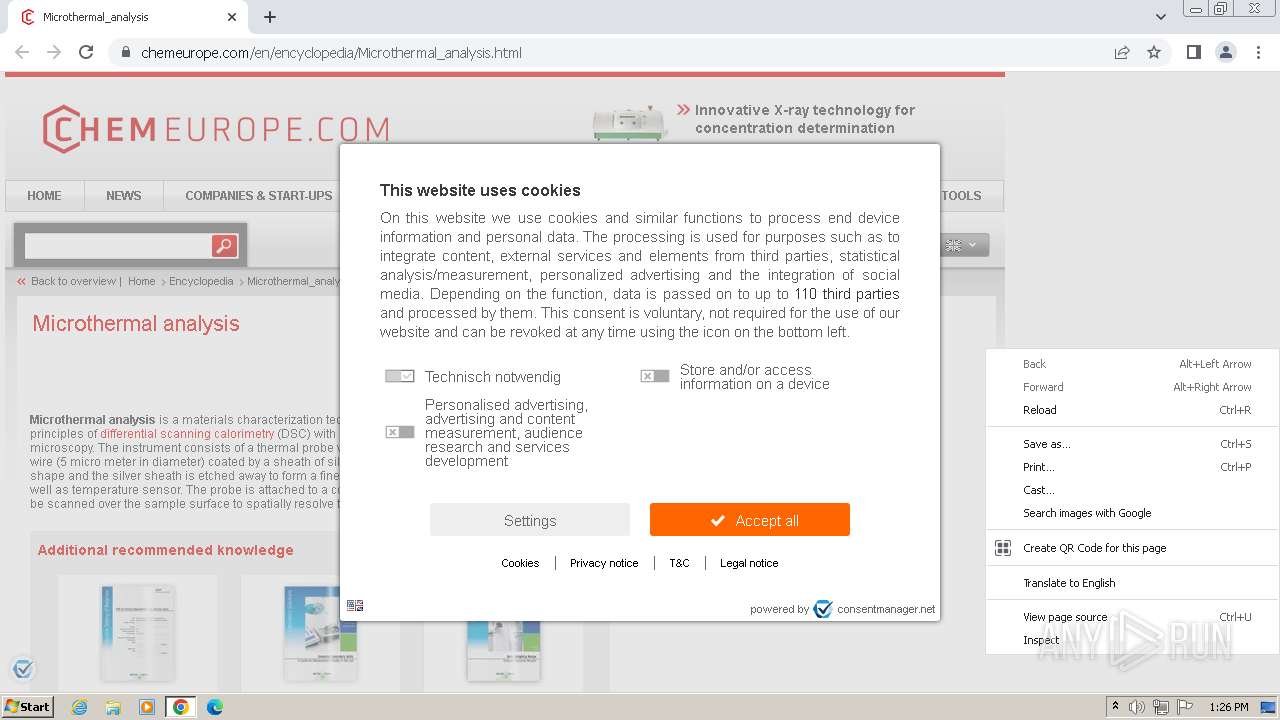Open the browser side panel icon
The image size is (1280, 720).
(1193, 52)
